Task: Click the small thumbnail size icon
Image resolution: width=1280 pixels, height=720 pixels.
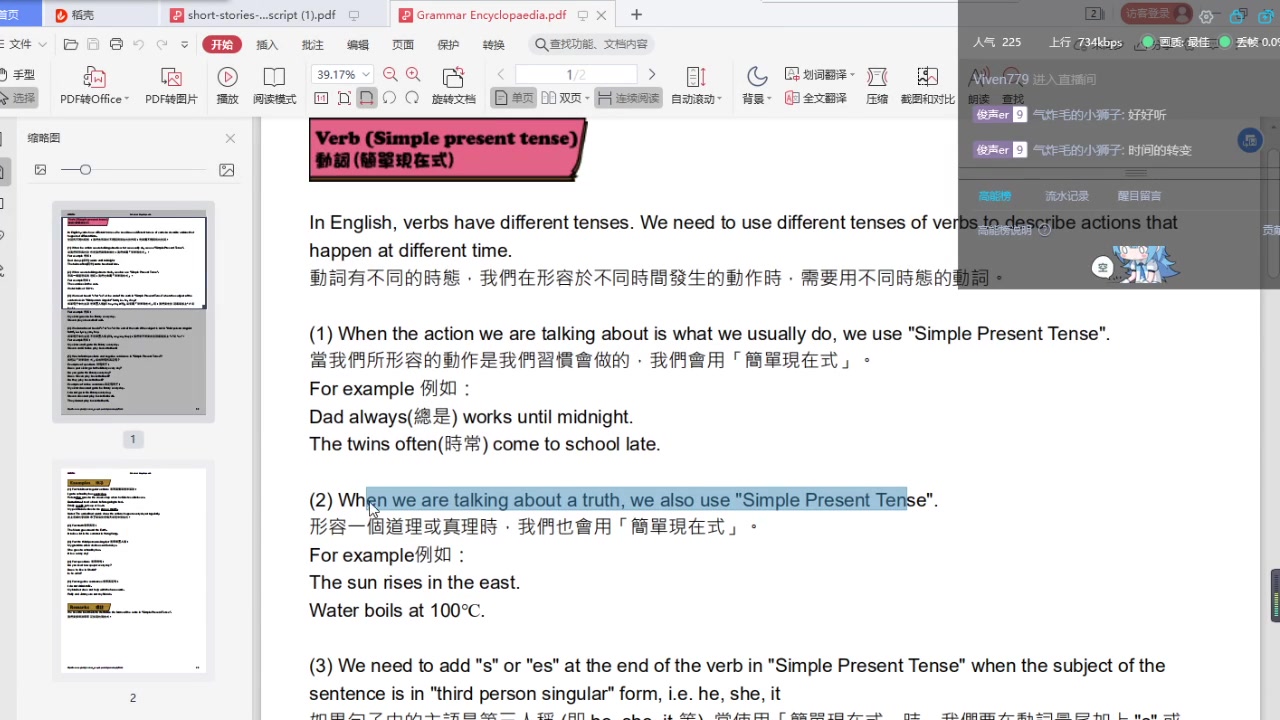Action: point(40,170)
